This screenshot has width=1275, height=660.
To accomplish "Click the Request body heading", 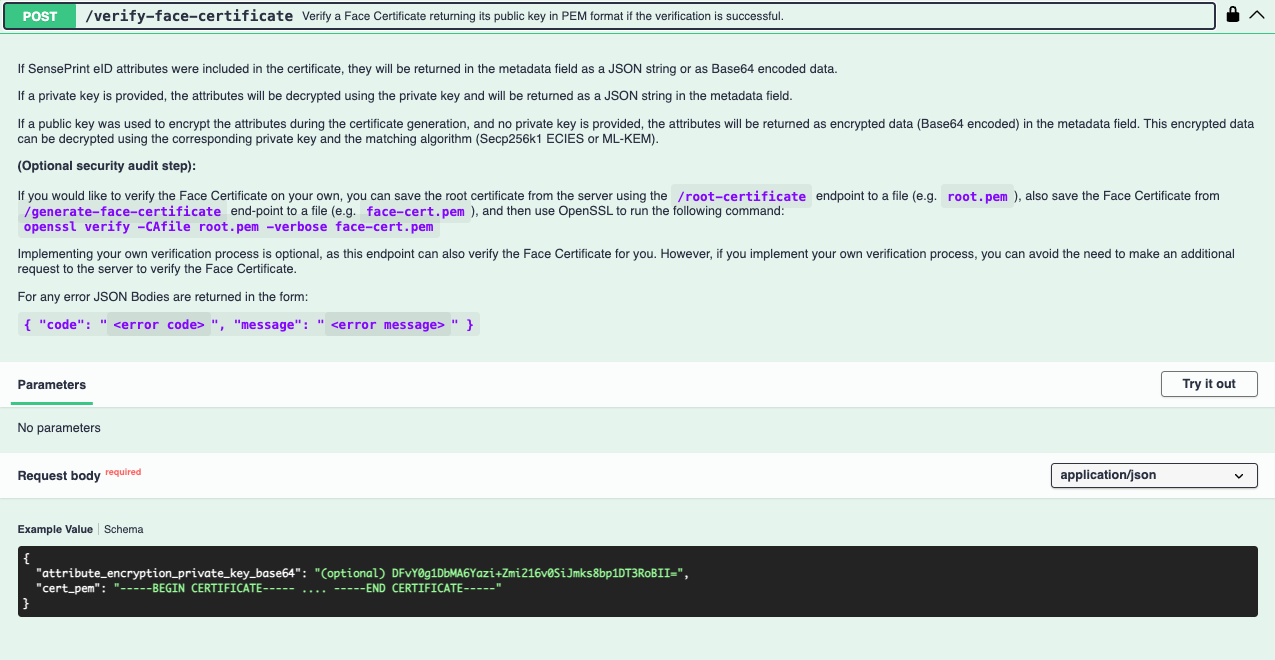I will pyautogui.click(x=59, y=475).
